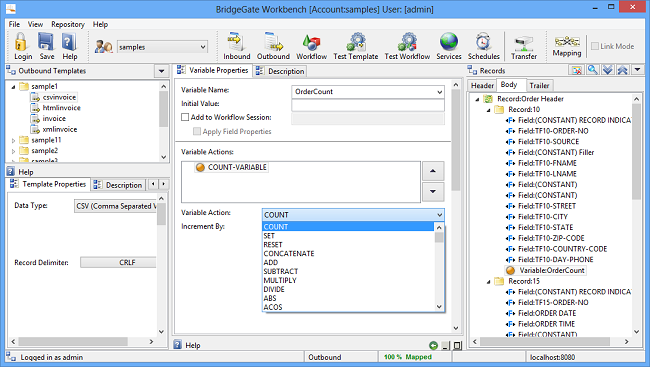Switch to the Trailer tab in Records
Screen dimensions: 650x367
coord(539,85)
